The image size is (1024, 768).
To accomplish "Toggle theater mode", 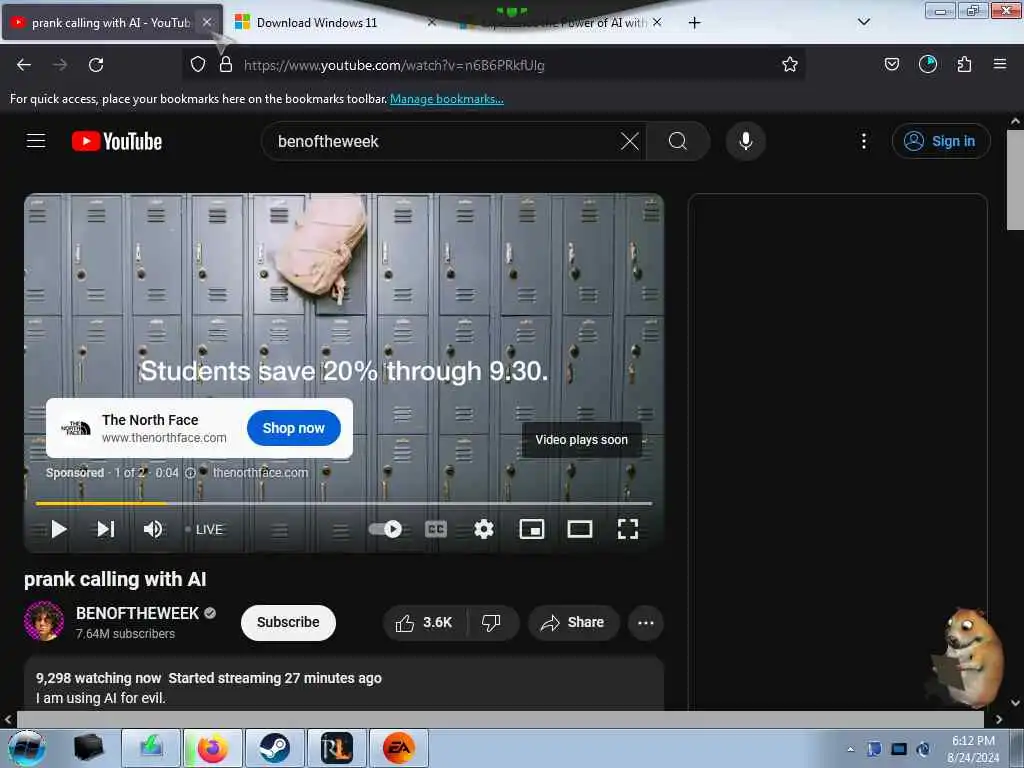I will tap(580, 529).
